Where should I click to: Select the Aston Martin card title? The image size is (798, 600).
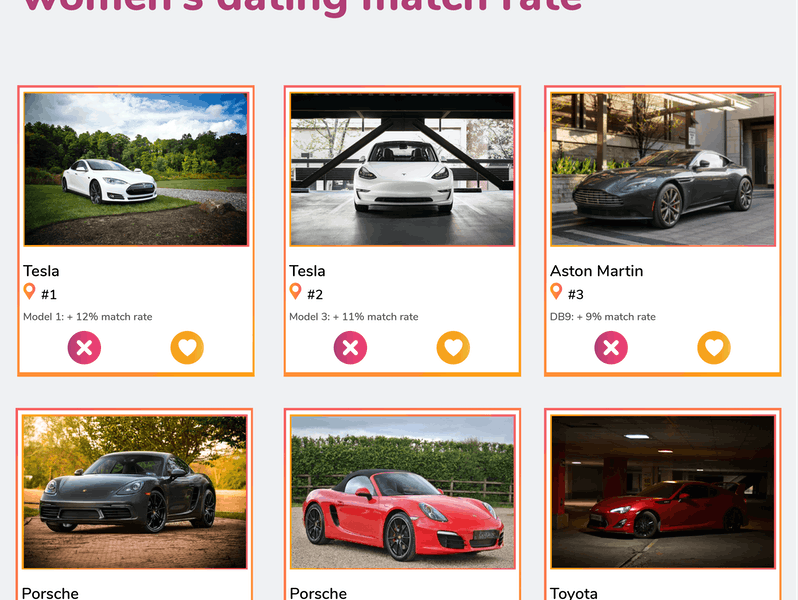click(596, 271)
